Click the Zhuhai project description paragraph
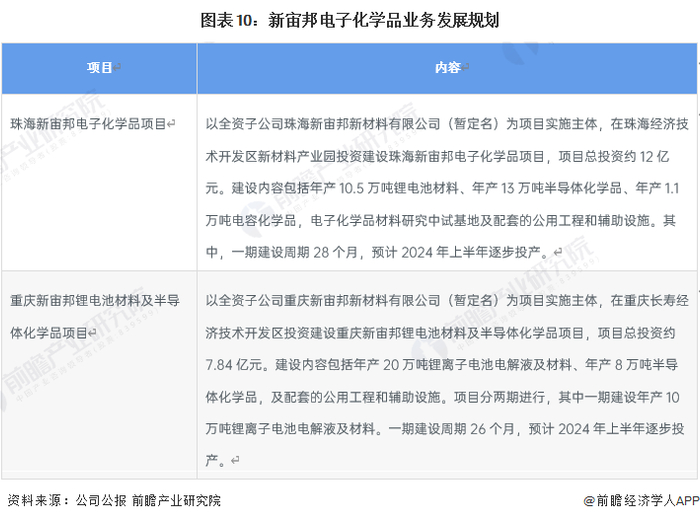 click(447, 188)
